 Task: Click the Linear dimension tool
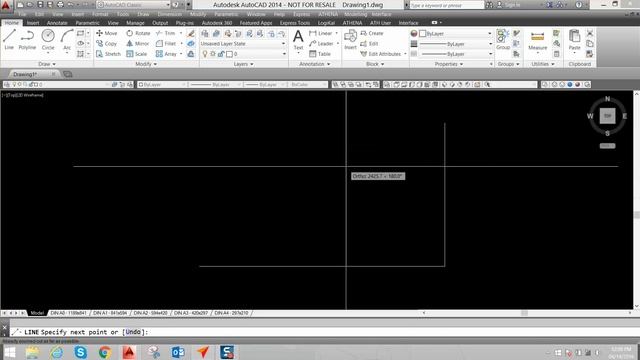pyautogui.click(x=321, y=33)
